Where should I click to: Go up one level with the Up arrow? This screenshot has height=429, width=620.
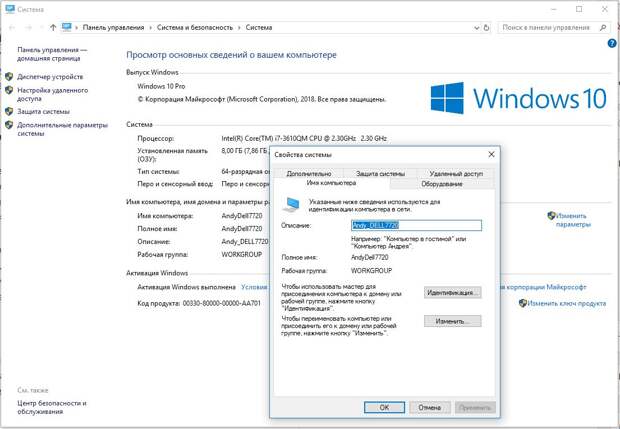(x=53, y=27)
